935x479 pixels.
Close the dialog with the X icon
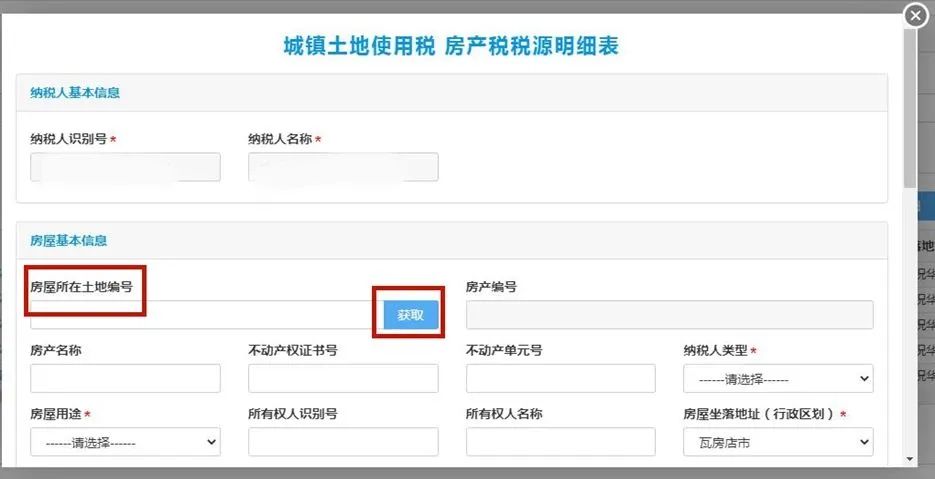coord(915,16)
